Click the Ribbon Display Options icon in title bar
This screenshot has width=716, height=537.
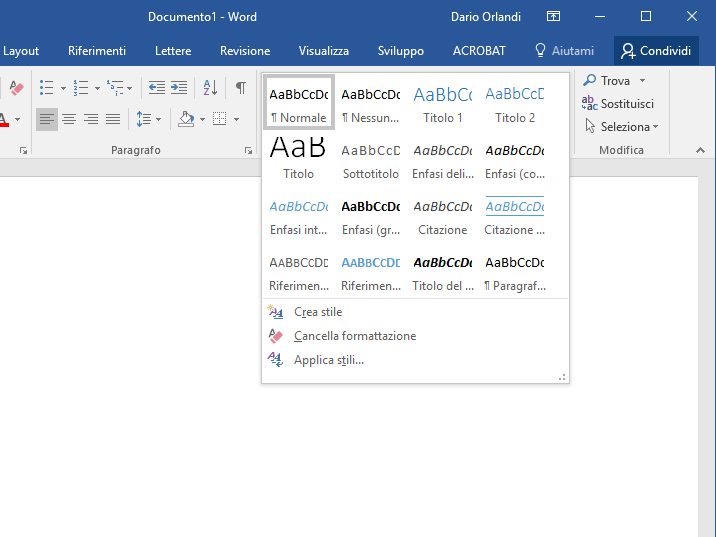click(553, 16)
